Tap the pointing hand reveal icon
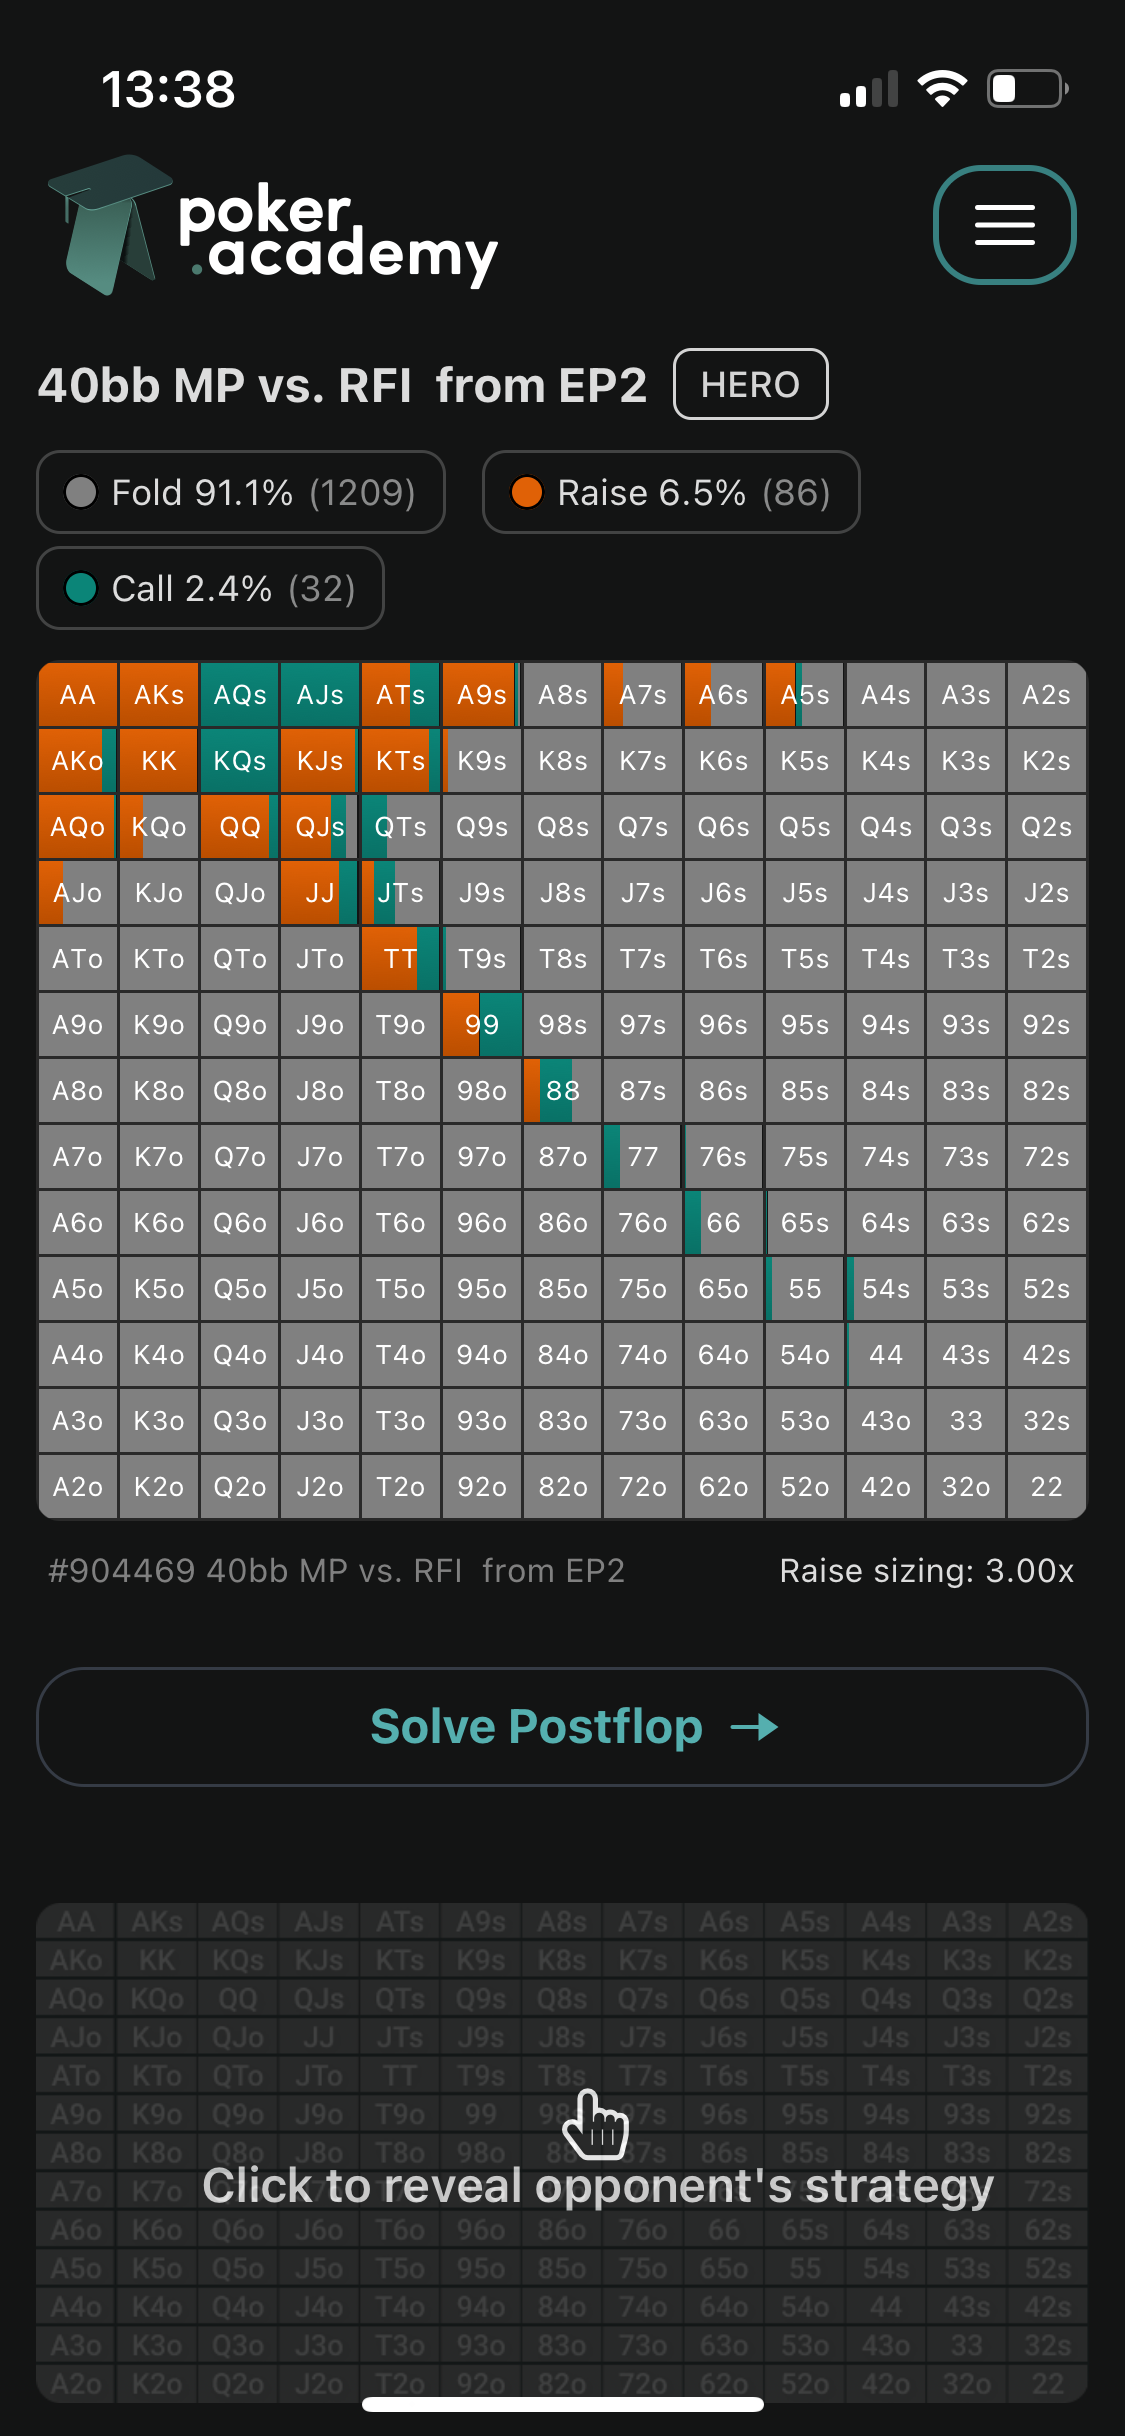The height and width of the screenshot is (2436, 1125). (595, 2124)
